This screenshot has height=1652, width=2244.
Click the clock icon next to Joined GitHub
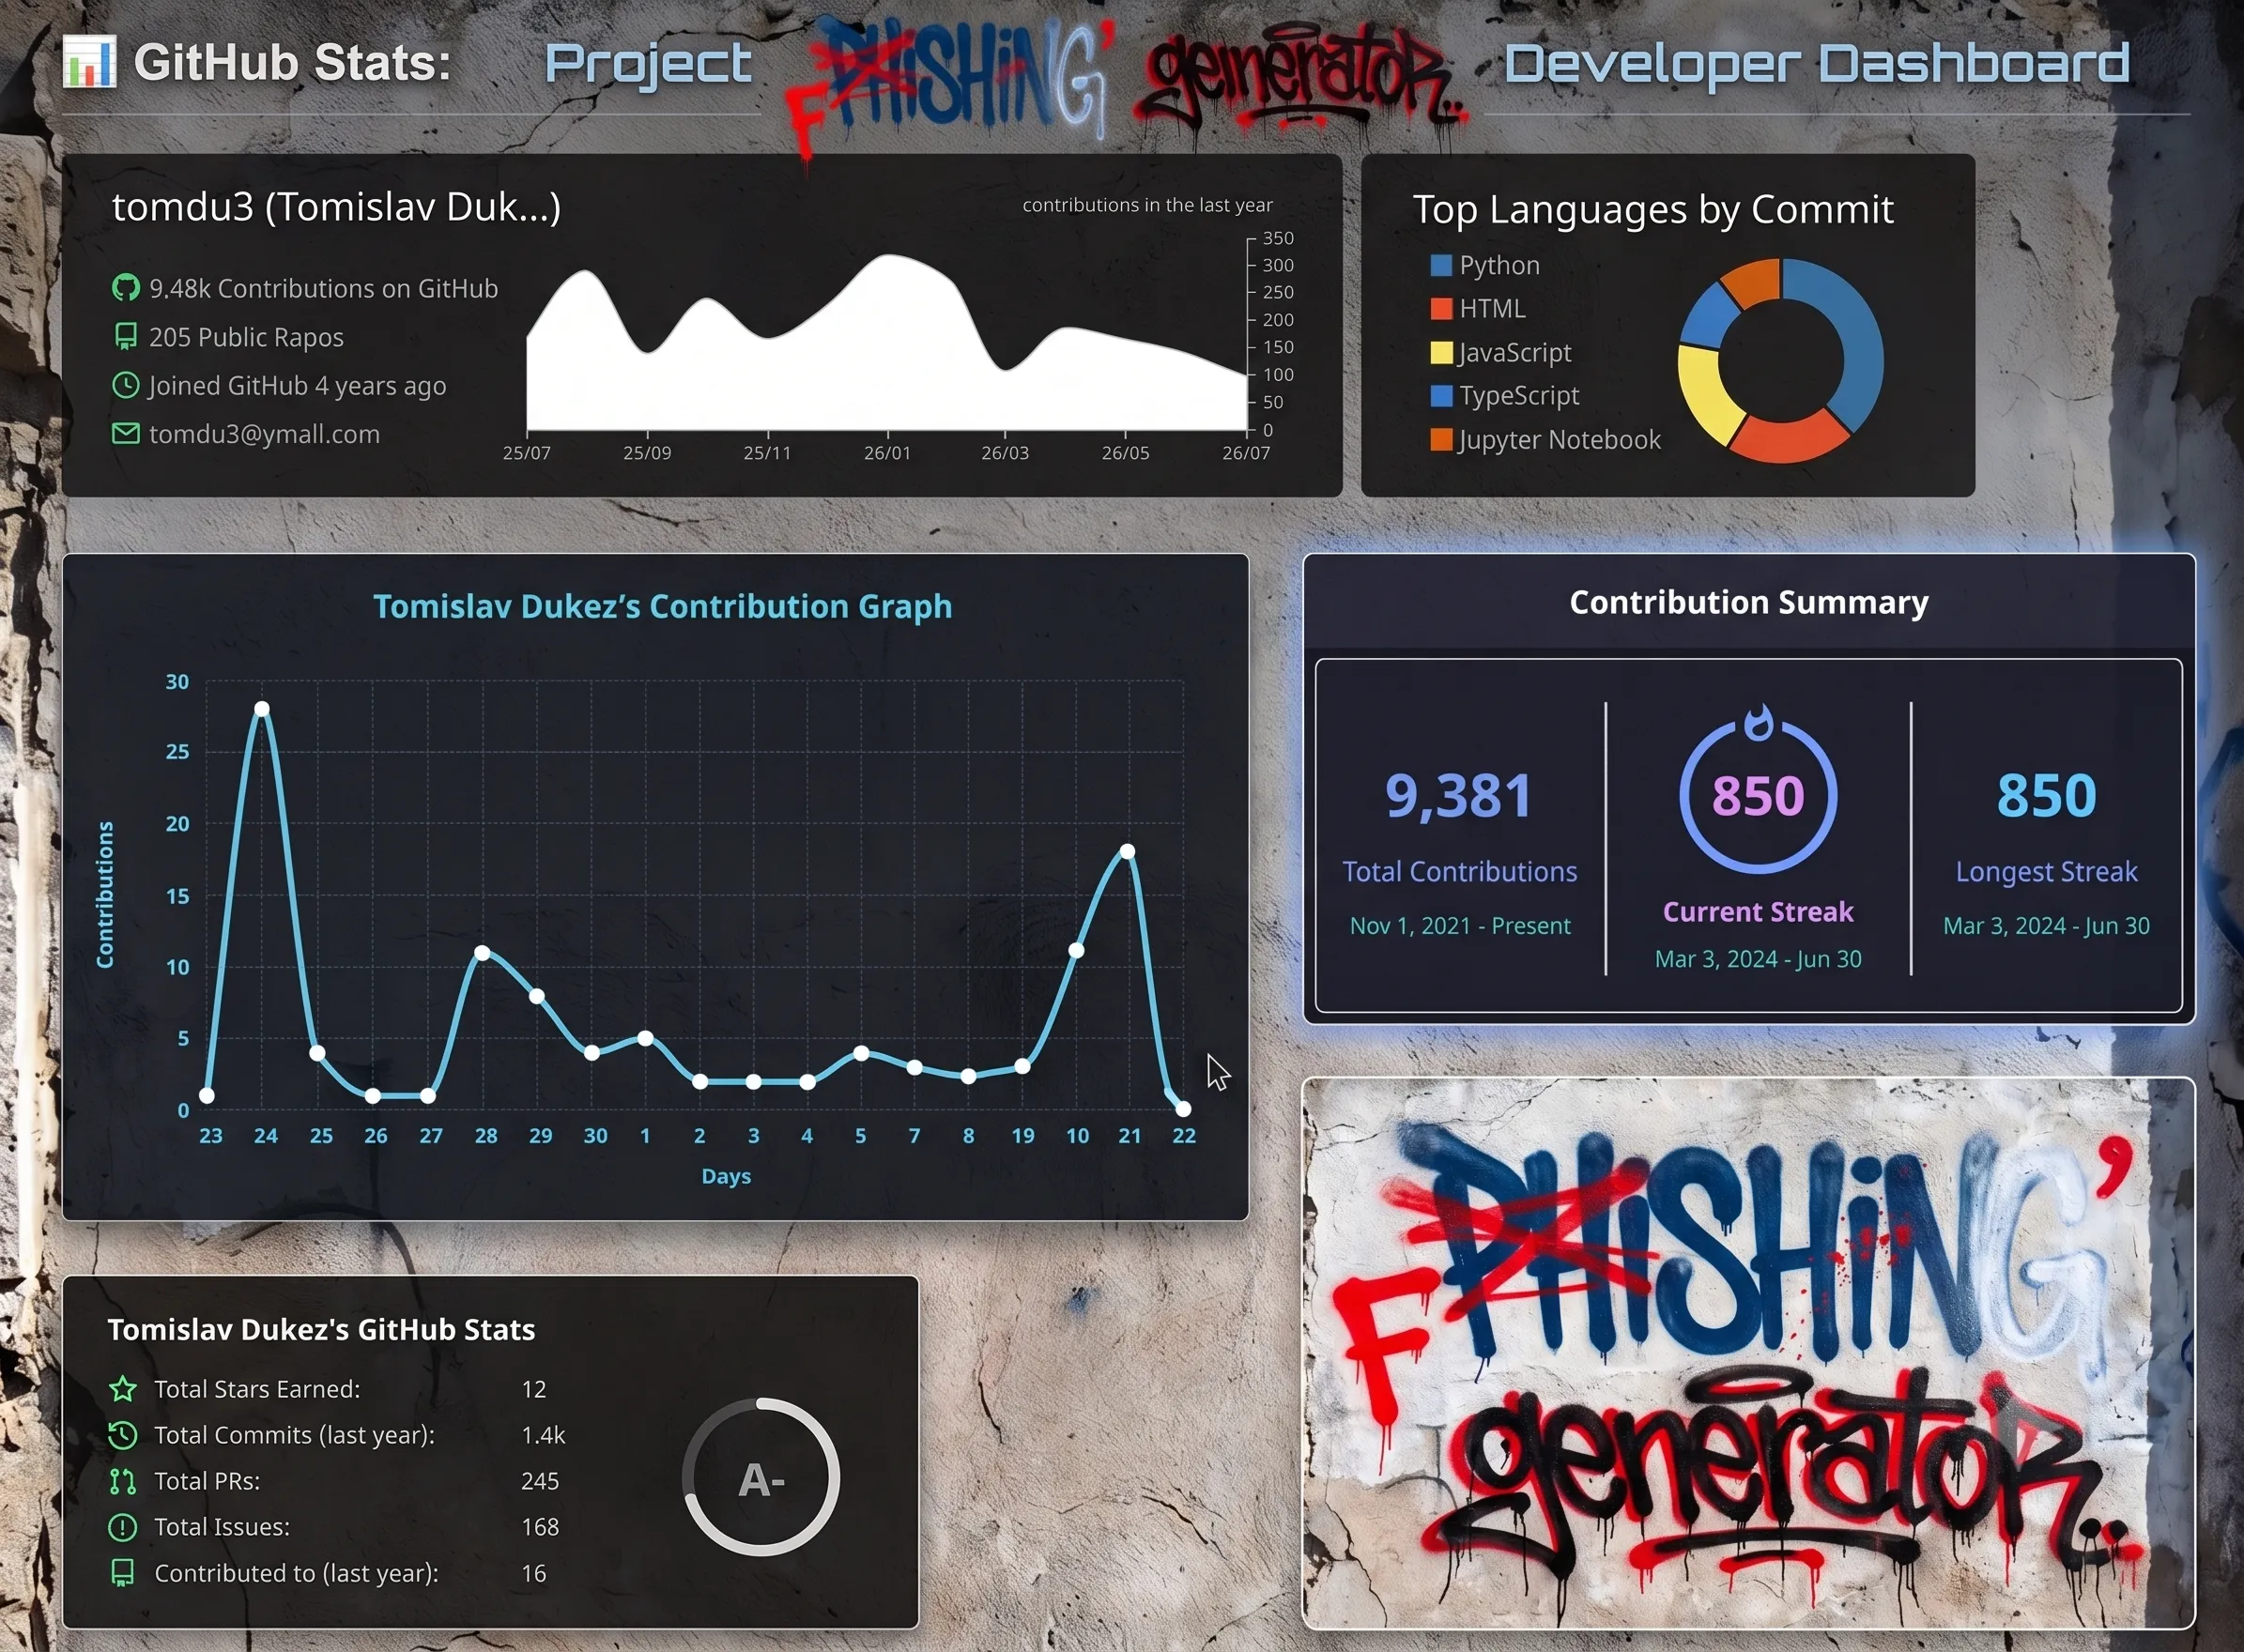125,385
